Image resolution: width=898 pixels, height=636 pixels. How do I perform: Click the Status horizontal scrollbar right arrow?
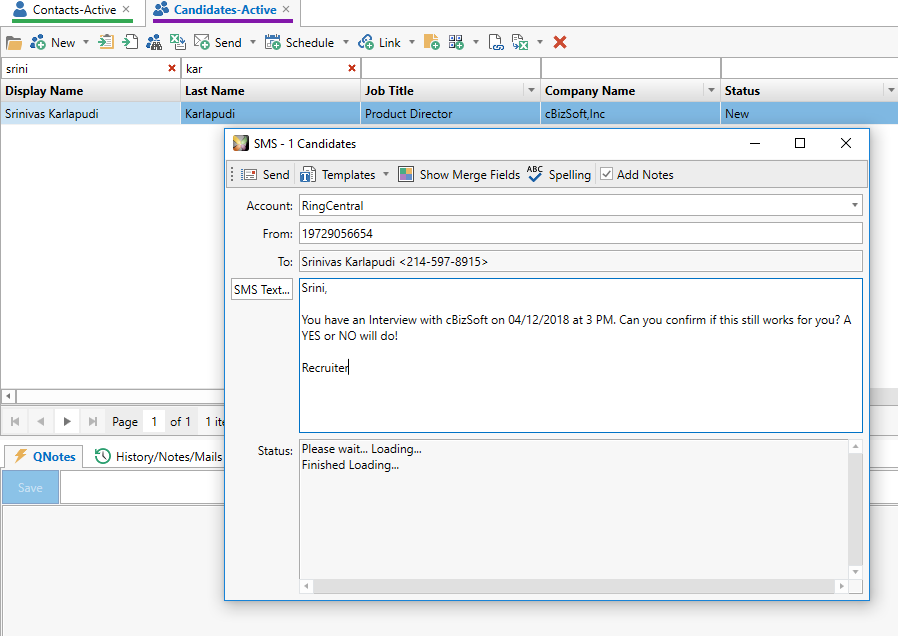point(841,586)
